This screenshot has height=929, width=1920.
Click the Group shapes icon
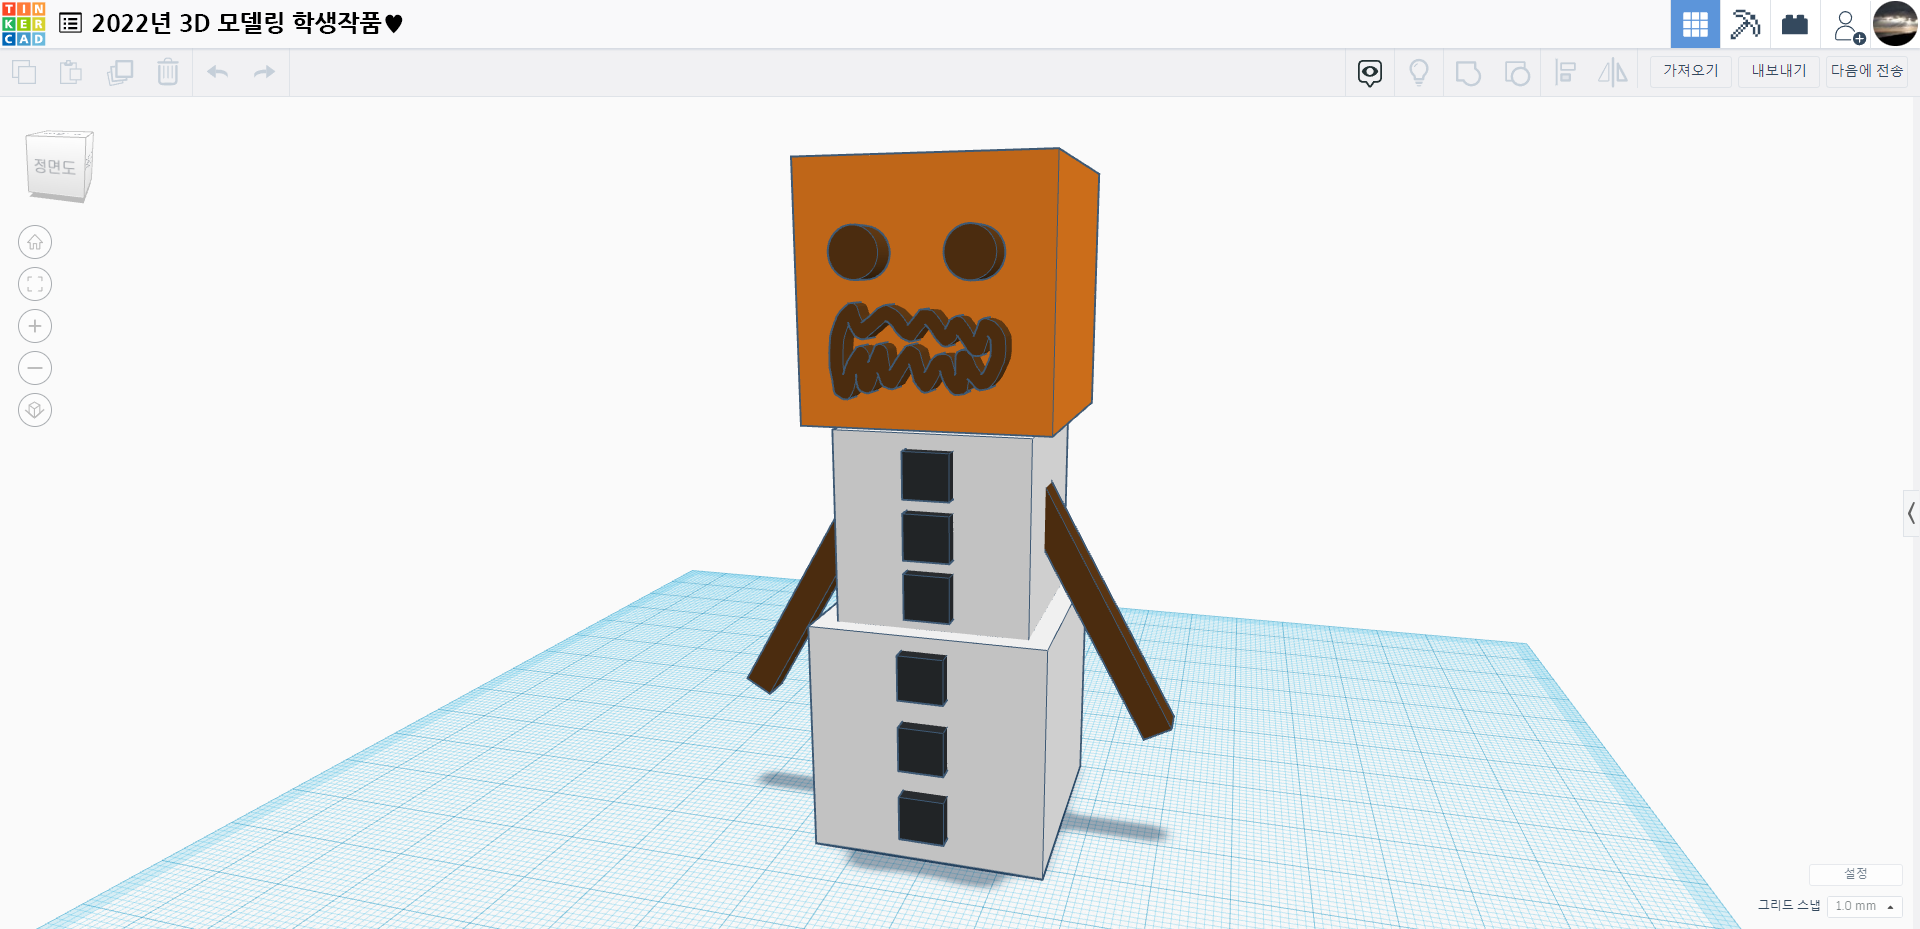point(1468,73)
